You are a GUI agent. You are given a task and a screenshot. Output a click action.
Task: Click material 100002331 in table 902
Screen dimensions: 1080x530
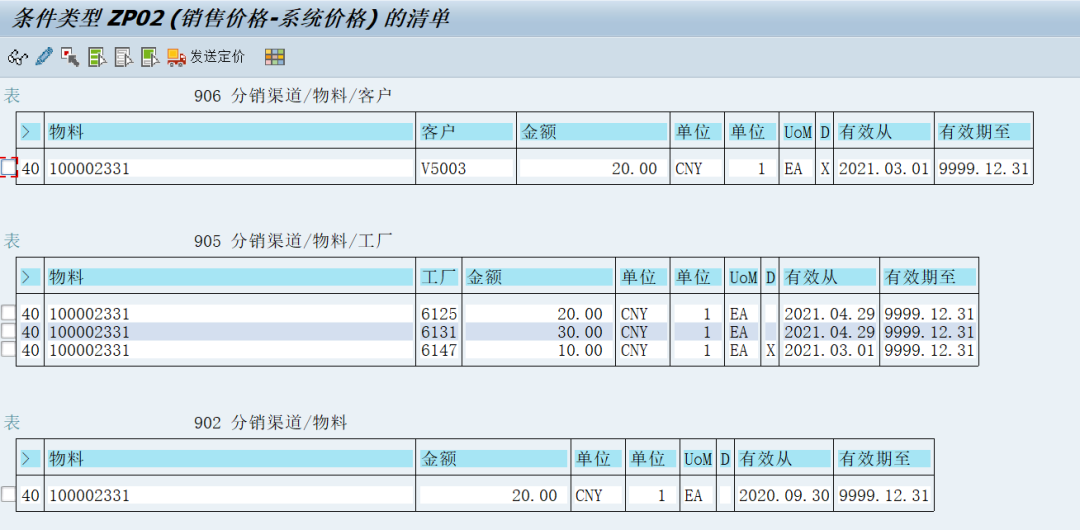230,496
